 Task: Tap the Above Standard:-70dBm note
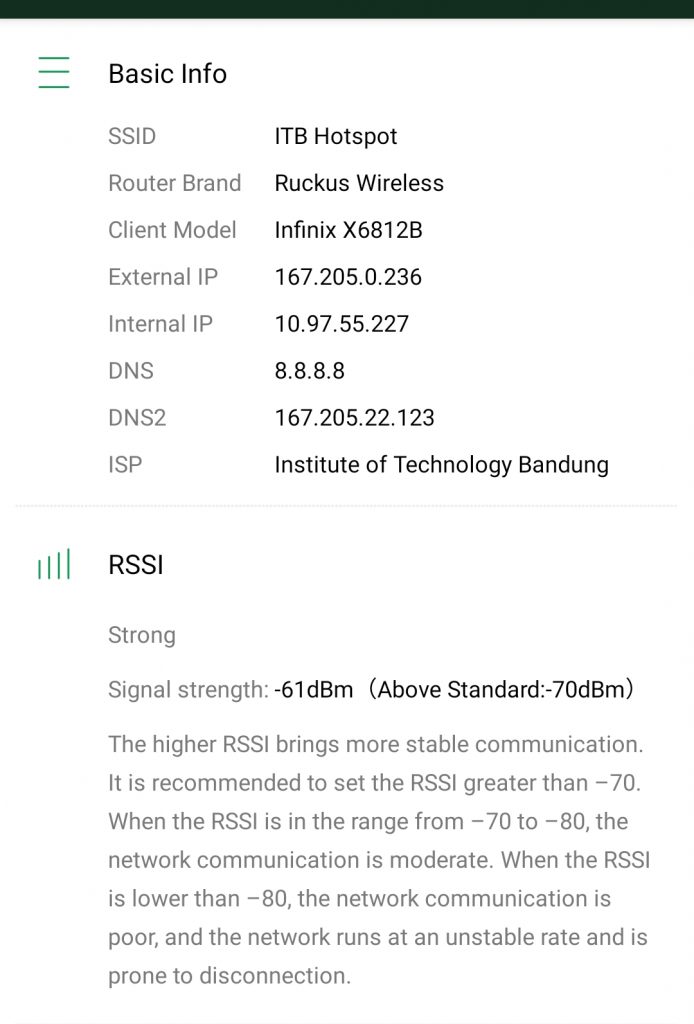(499, 690)
